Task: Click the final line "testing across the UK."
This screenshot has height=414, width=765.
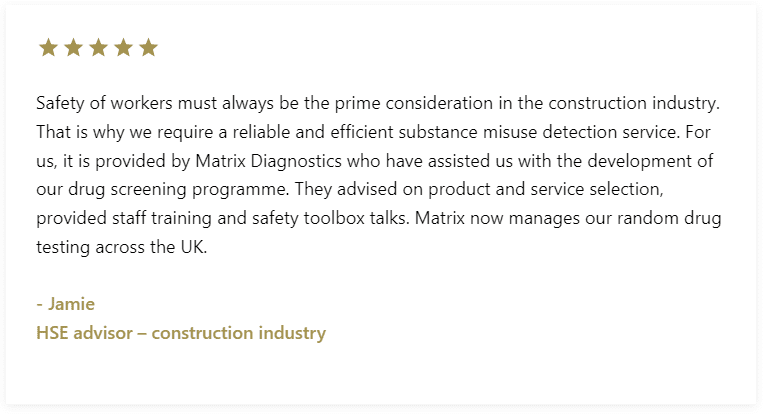Action: pyautogui.click(x=121, y=247)
